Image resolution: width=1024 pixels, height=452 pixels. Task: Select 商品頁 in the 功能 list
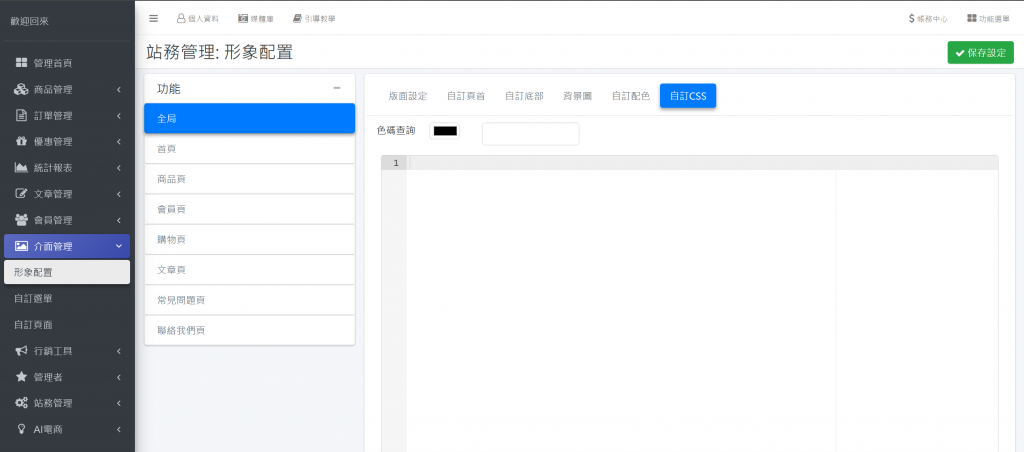pyautogui.click(x=250, y=179)
